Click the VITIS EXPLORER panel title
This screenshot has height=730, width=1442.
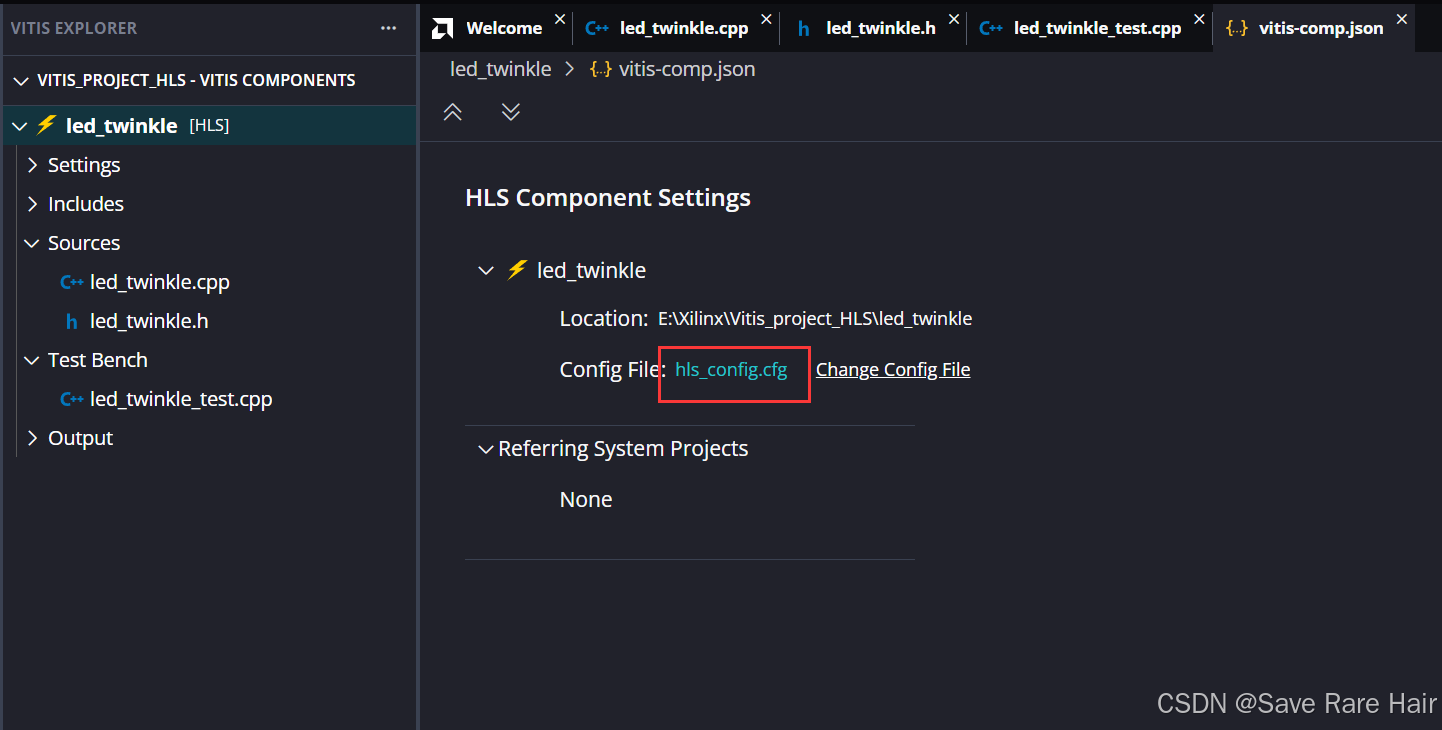(x=74, y=28)
